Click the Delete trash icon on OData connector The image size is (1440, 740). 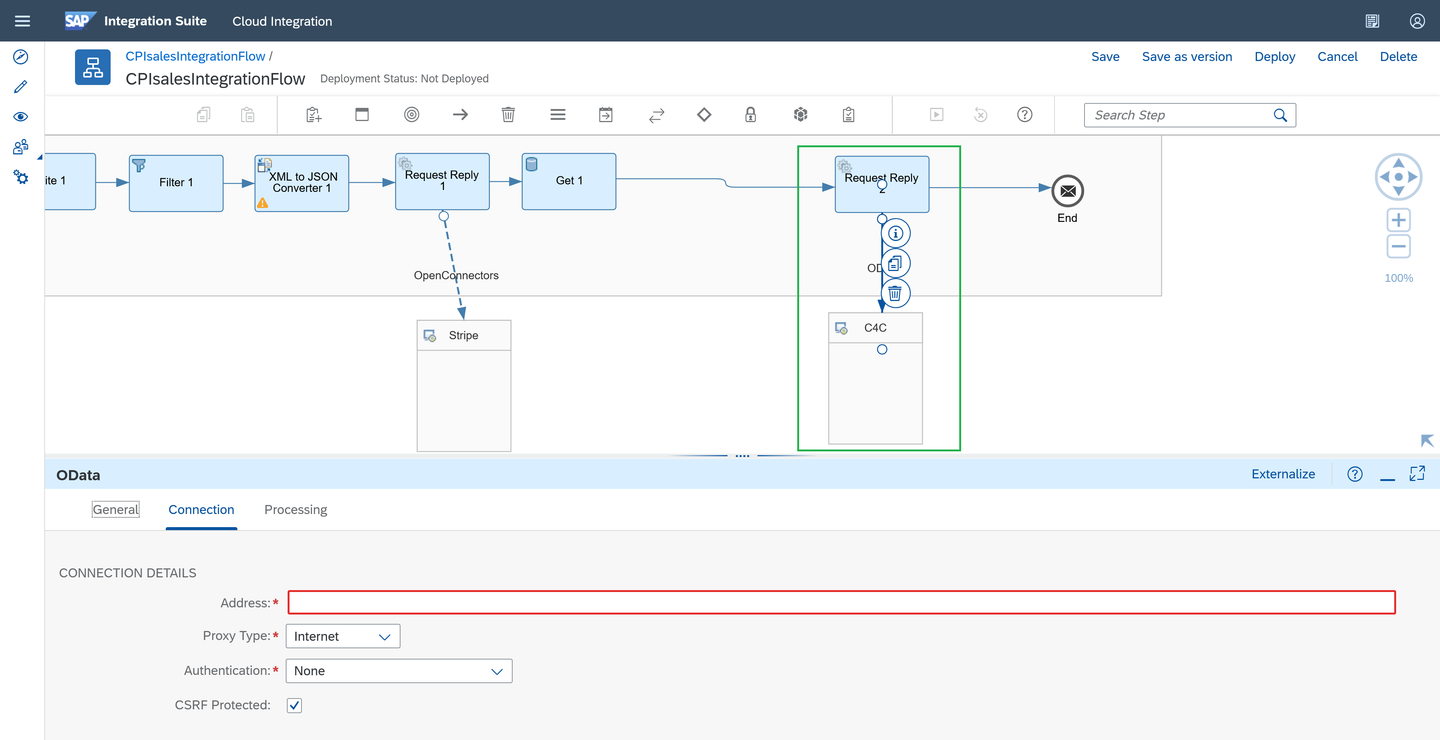coord(895,293)
